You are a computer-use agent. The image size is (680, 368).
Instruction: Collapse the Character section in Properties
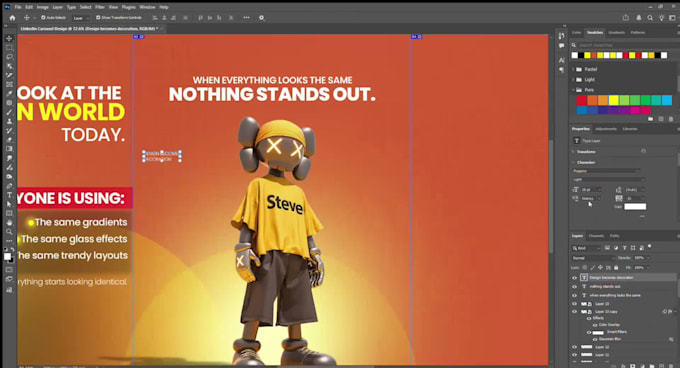click(573, 163)
